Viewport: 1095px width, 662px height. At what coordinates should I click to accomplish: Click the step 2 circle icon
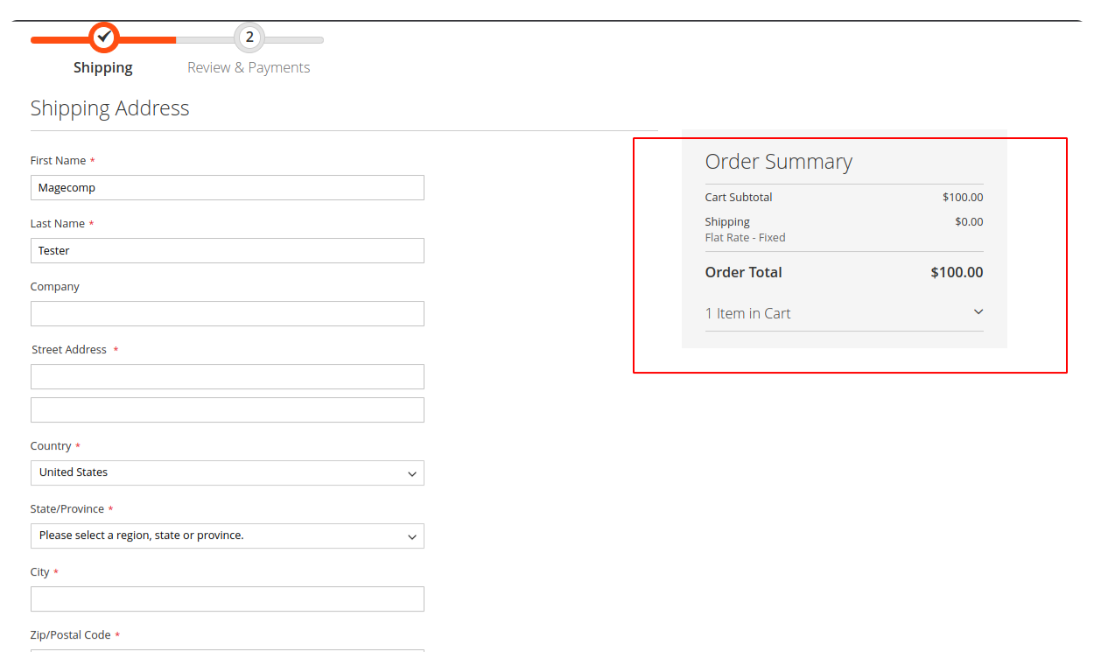tap(249, 38)
